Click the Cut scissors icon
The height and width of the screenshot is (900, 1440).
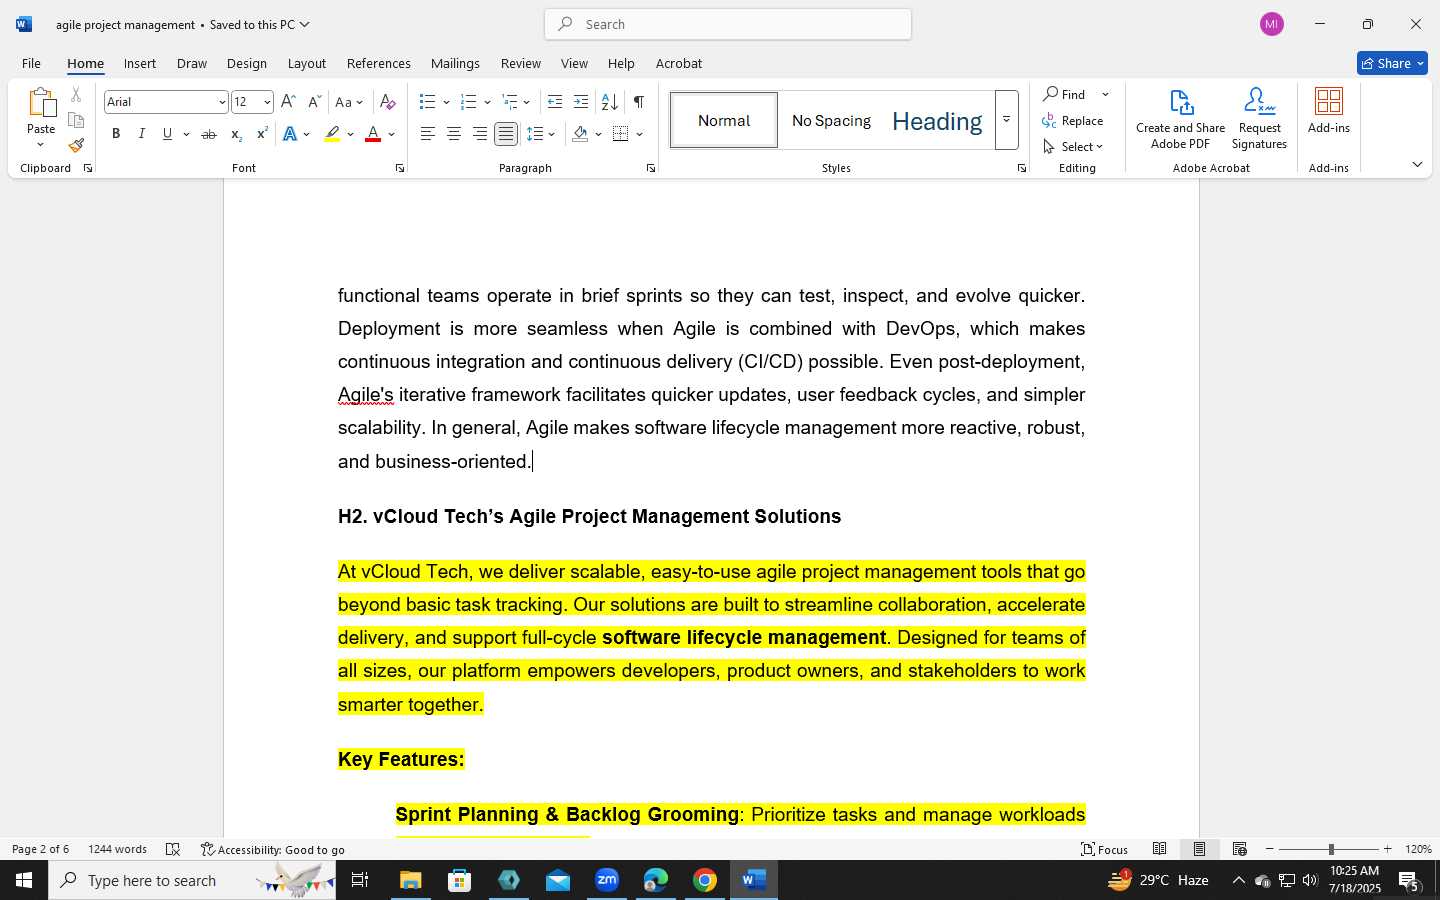[76, 95]
